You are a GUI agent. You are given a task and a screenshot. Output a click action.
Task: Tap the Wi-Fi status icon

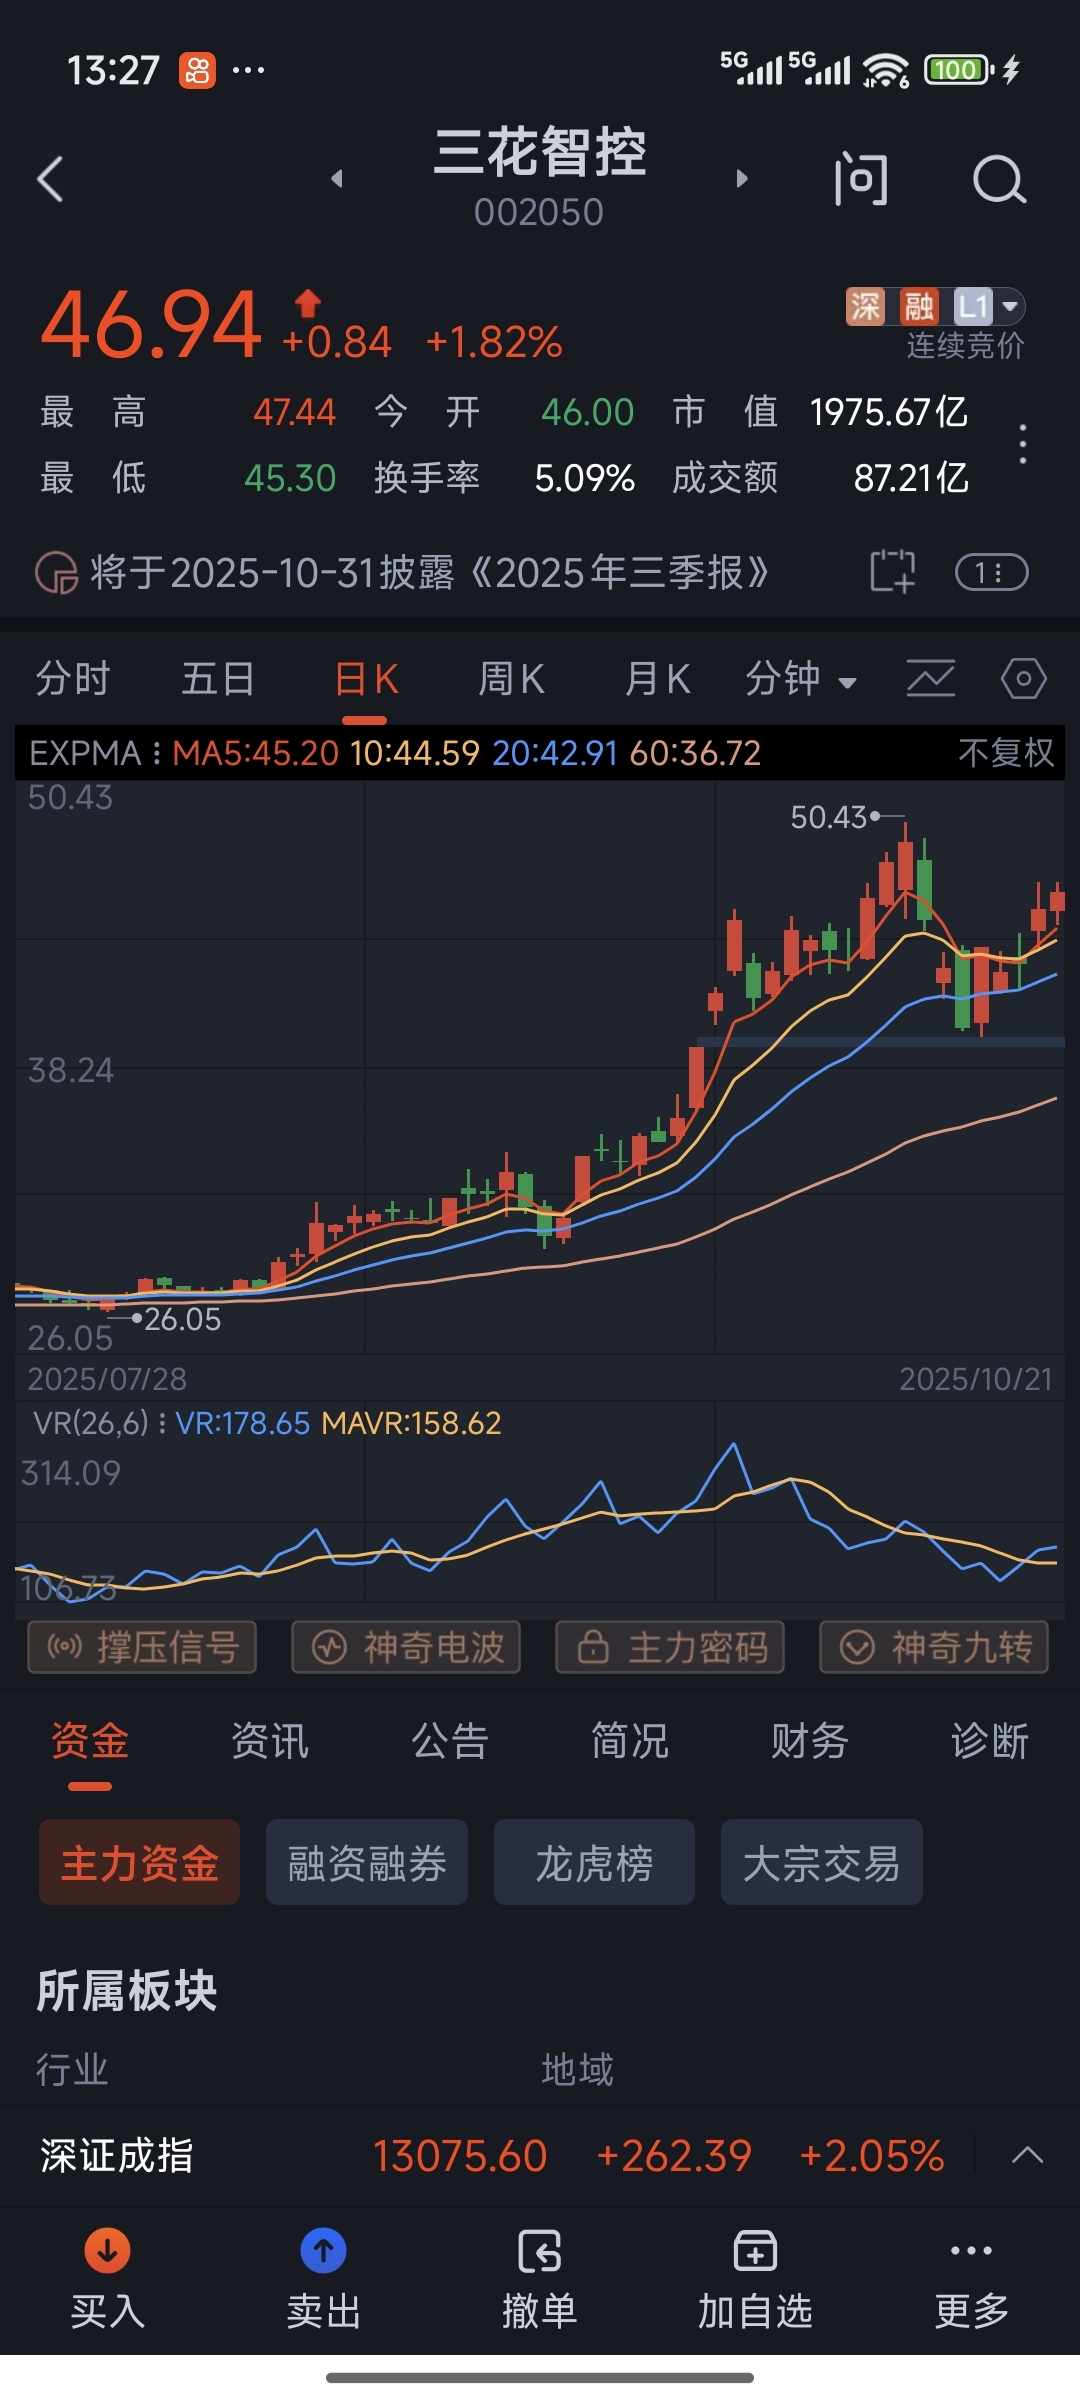[885, 70]
